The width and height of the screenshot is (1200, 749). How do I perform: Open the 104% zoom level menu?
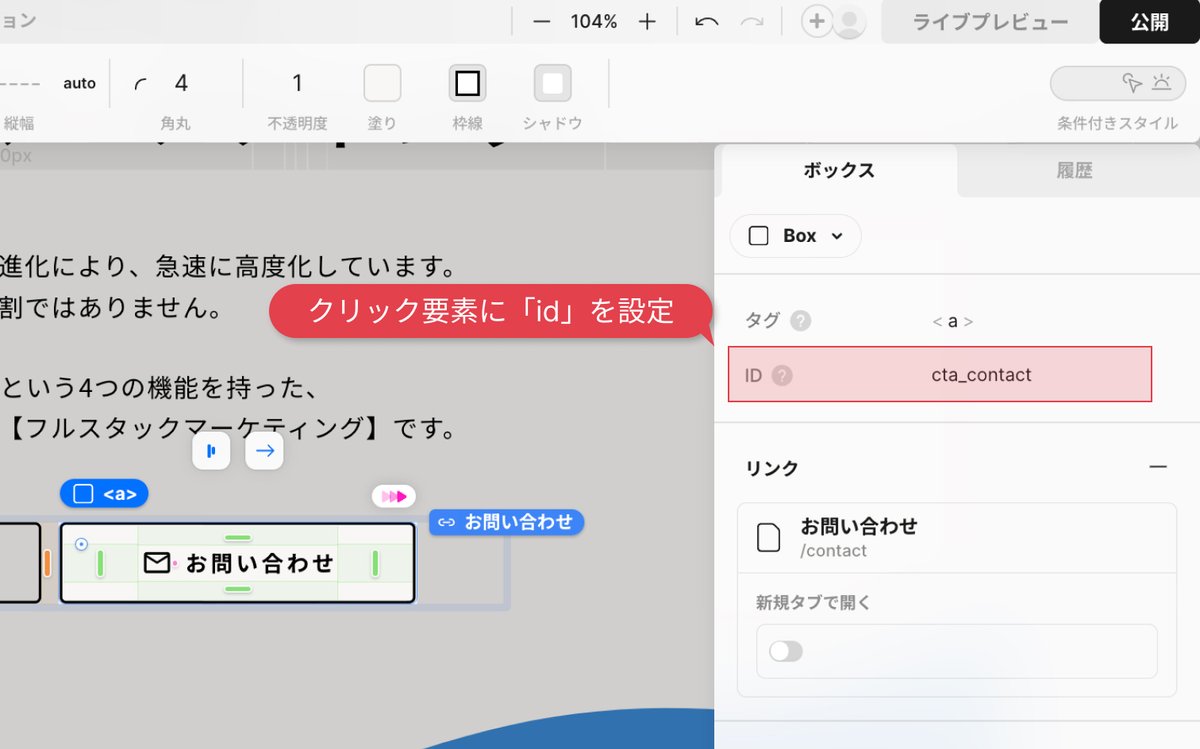point(594,22)
